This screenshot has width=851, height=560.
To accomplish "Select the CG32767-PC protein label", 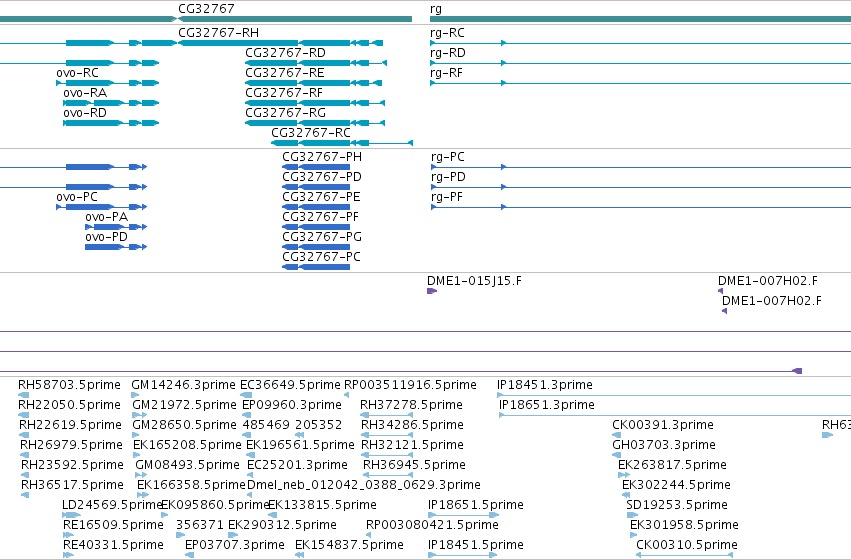I will coord(321,257).
